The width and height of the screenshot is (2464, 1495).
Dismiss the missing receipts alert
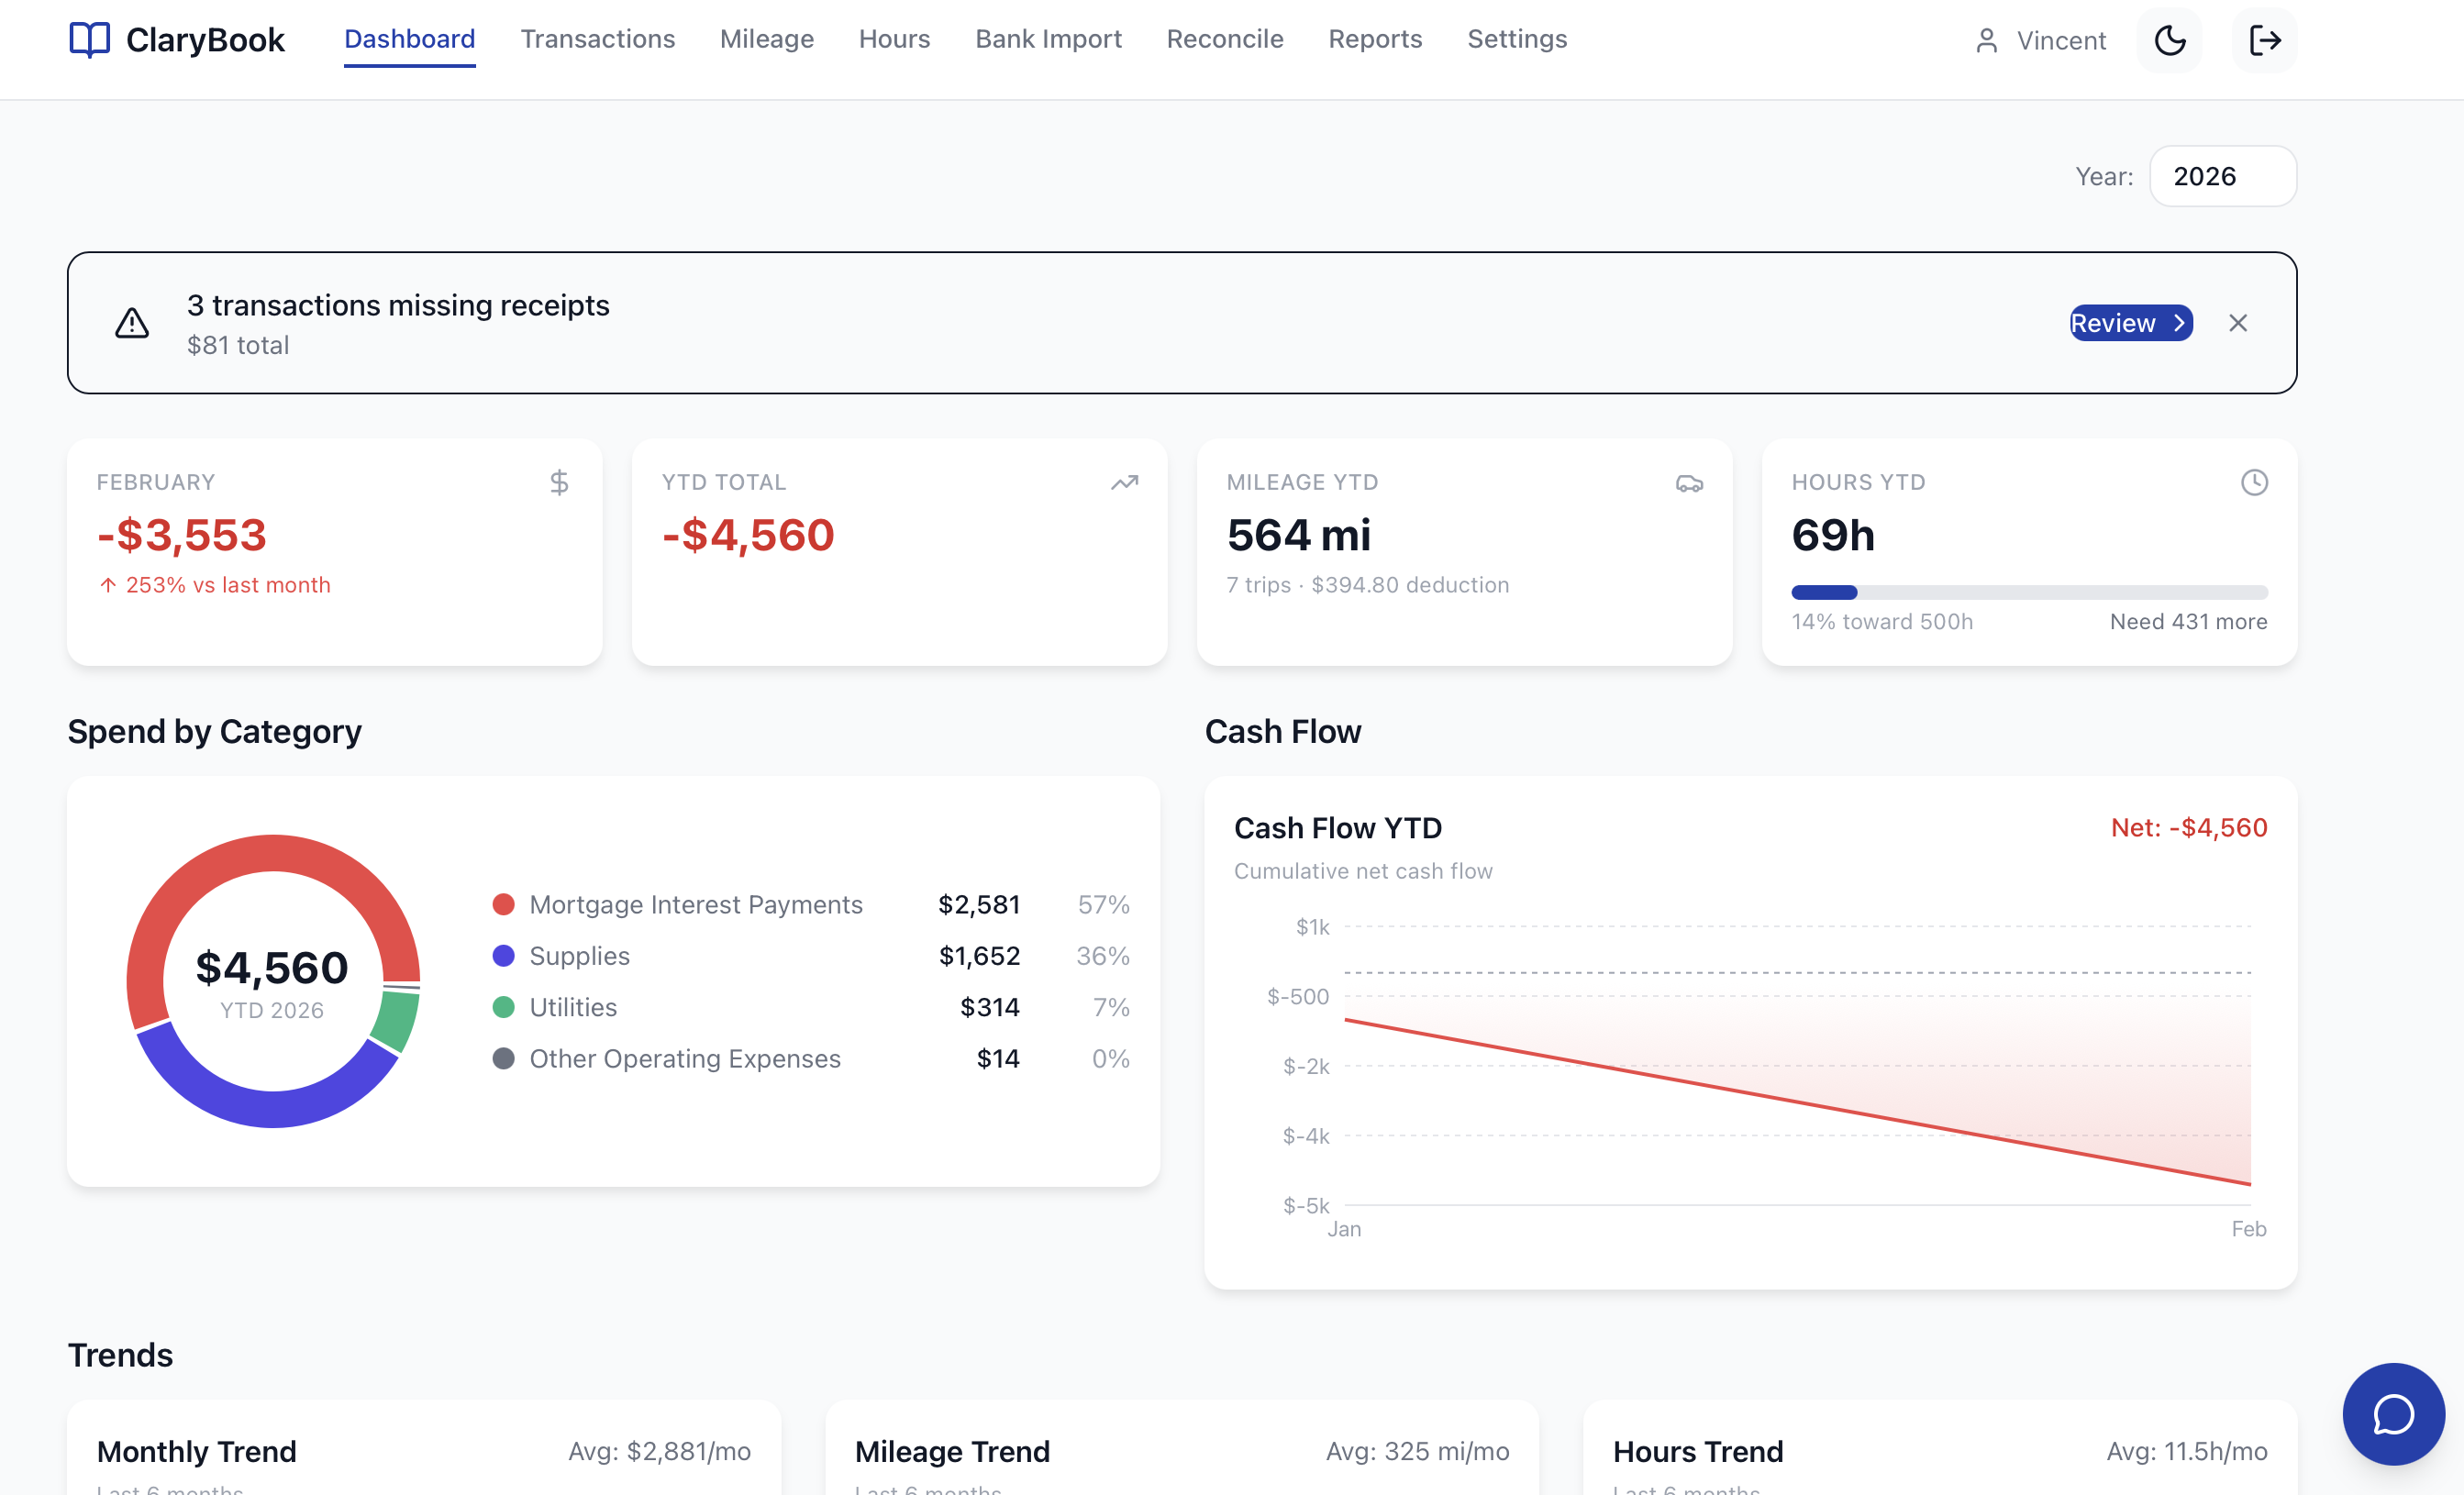click(2238, 322)
